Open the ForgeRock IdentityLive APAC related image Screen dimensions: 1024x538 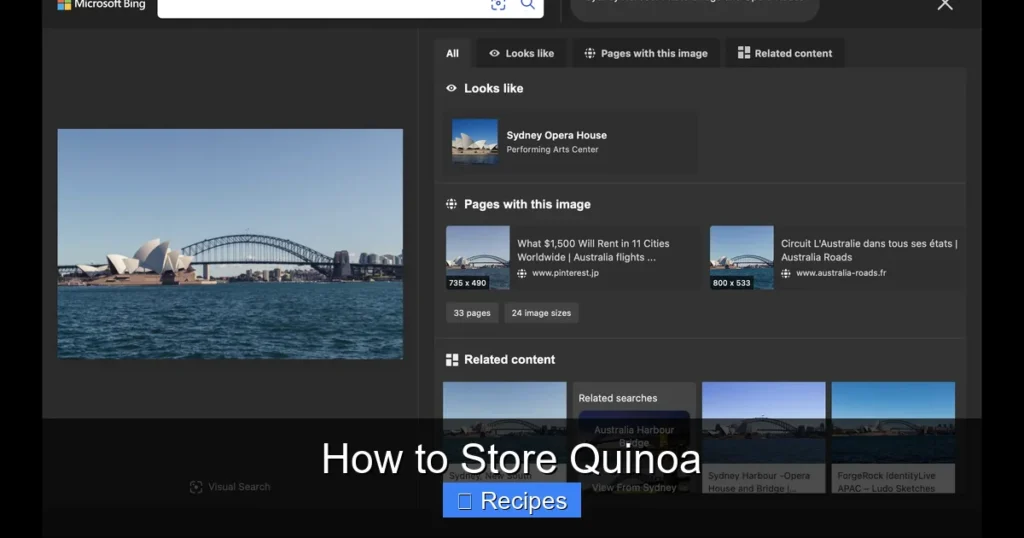click(893, 437)
